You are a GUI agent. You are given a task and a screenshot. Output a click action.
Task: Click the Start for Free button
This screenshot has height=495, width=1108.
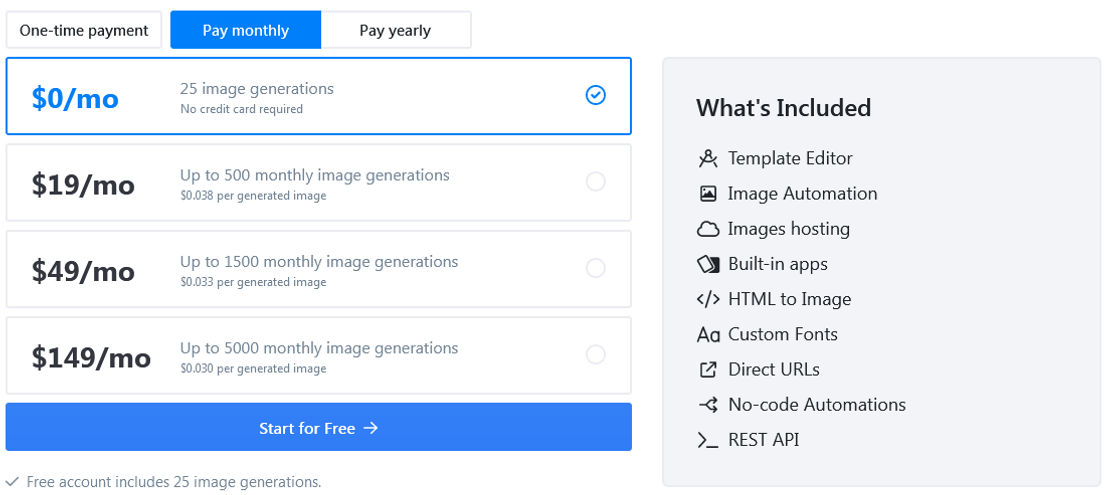coord(319,427)
